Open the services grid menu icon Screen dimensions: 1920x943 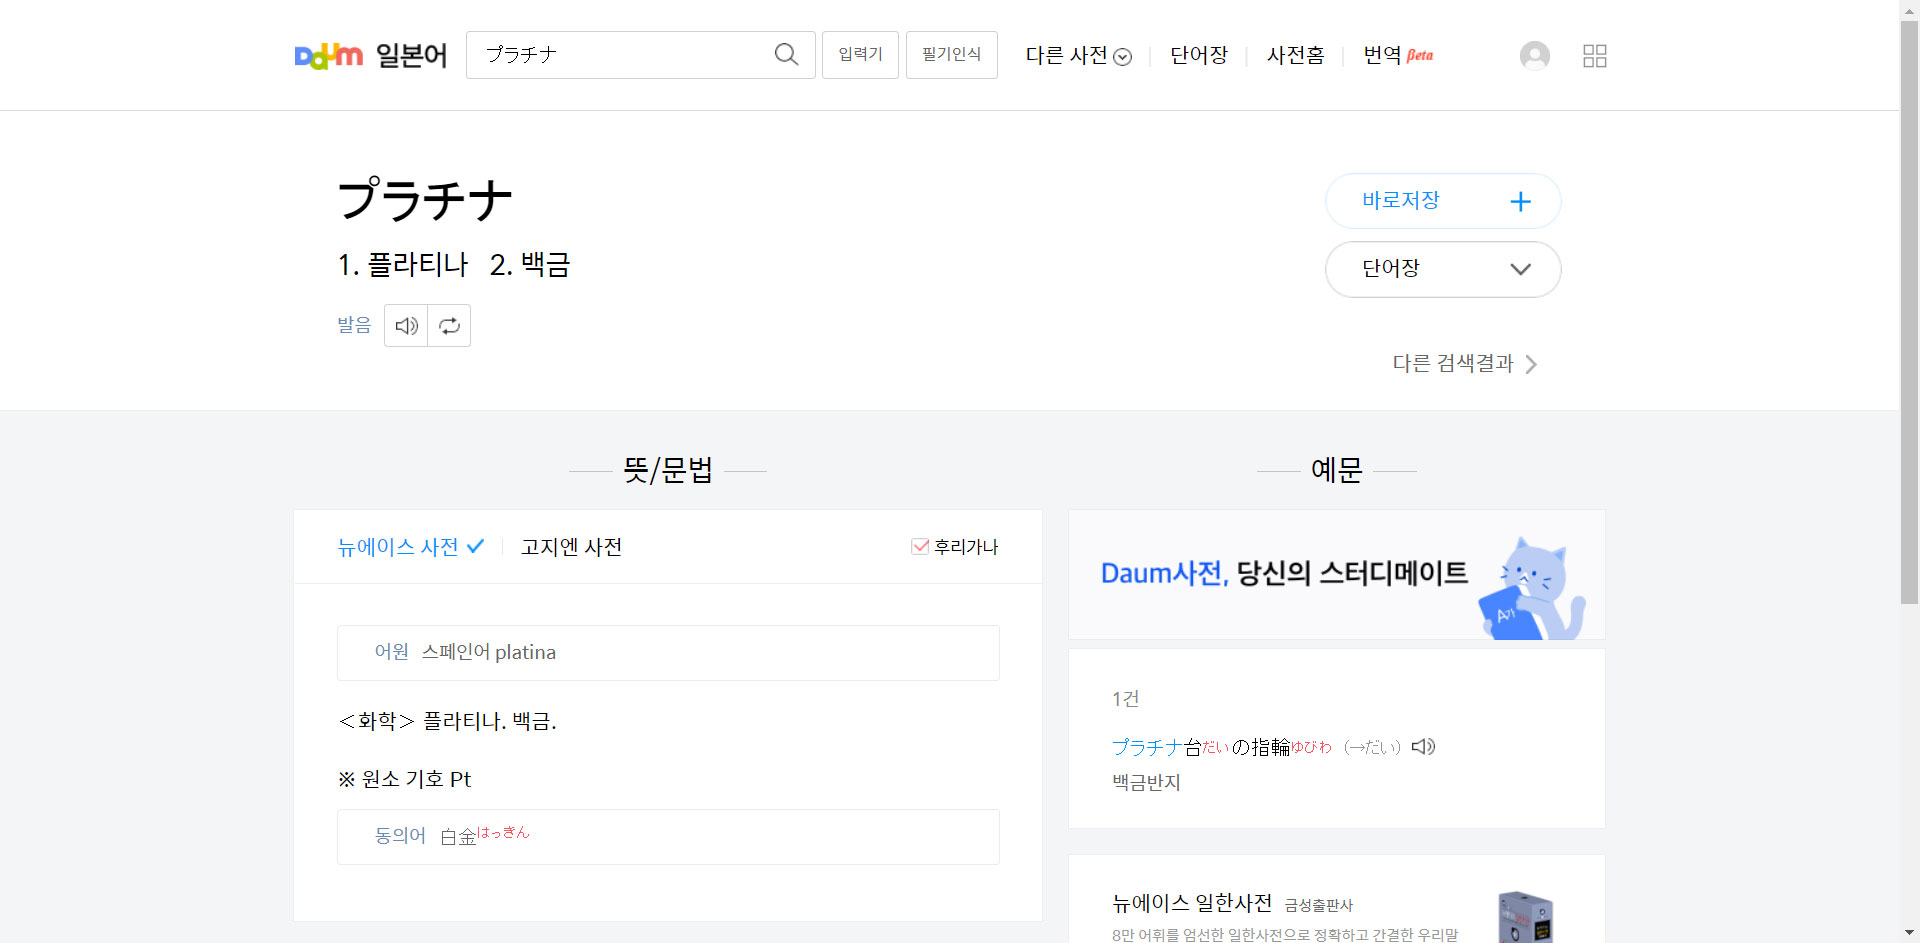pos(1595,55)
